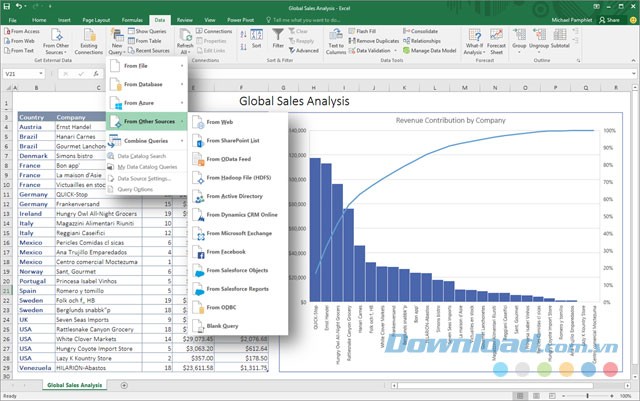The image size is (640, 401).
Task: Open Data Source Settings from the menu
Action: (145, 178)
